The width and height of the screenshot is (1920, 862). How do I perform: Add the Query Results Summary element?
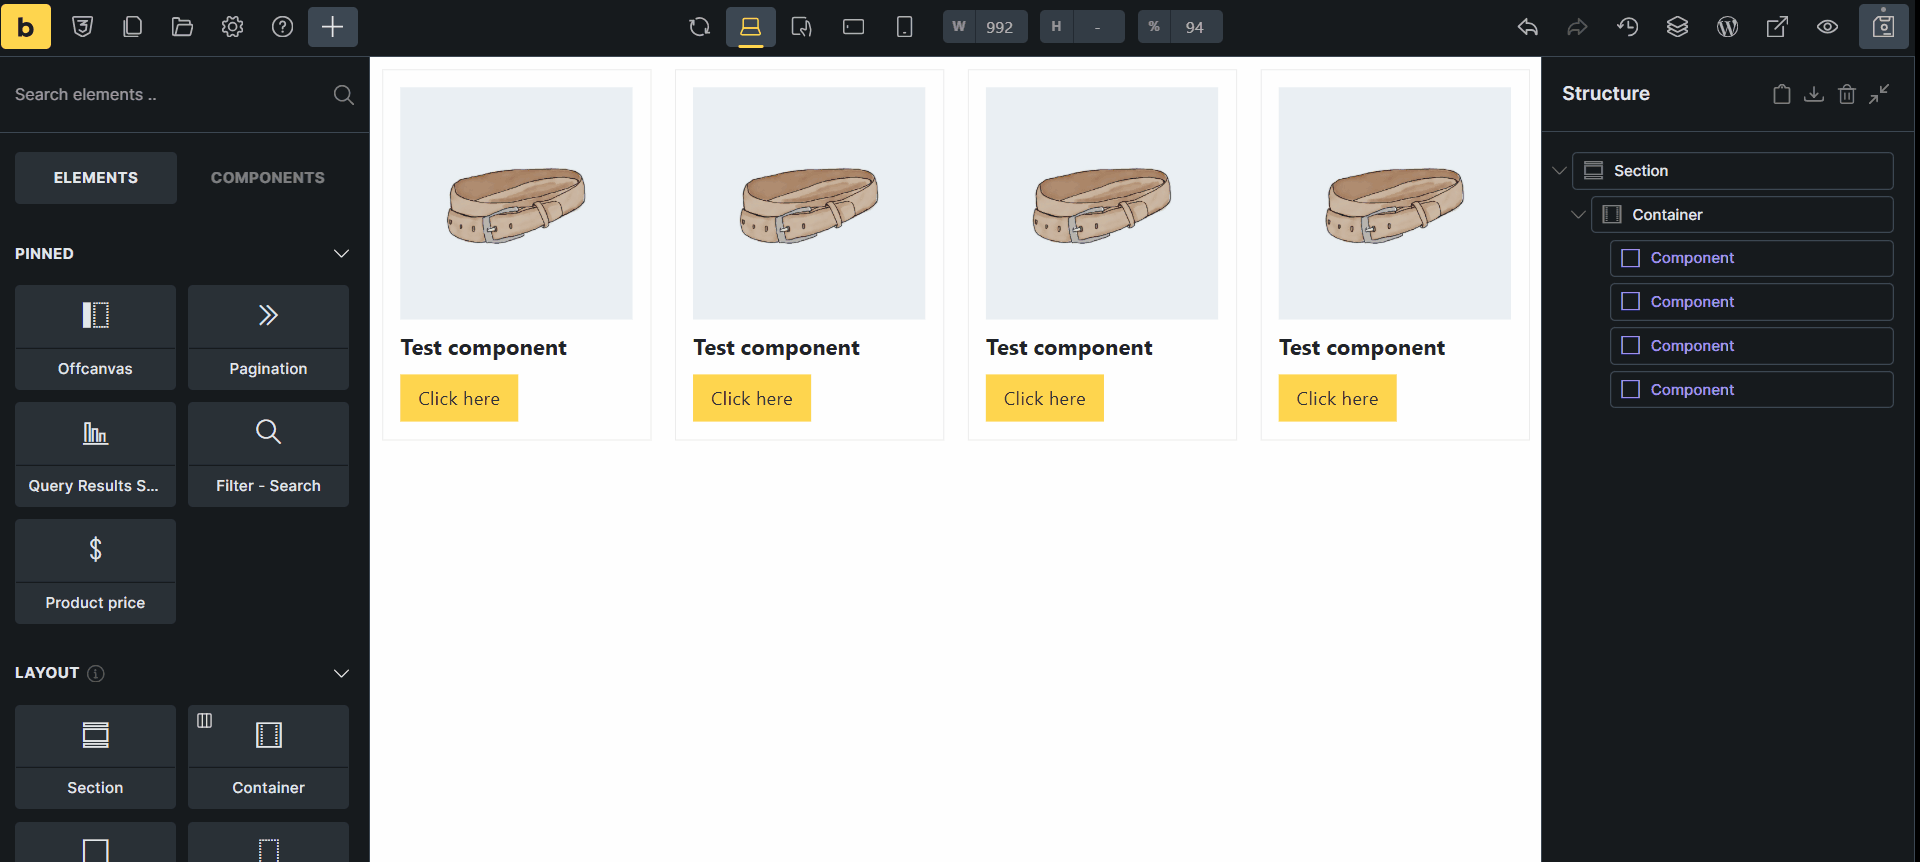[95, 454]
